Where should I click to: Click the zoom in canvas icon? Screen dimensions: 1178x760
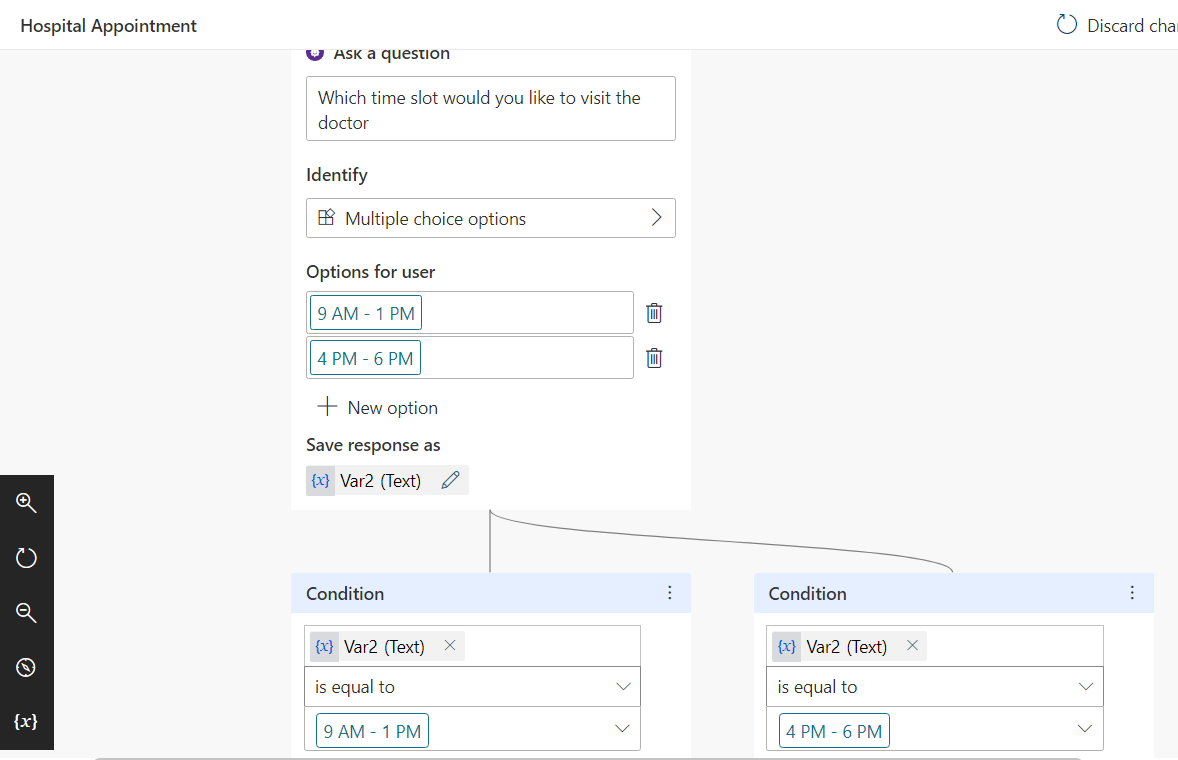[26, 502]
